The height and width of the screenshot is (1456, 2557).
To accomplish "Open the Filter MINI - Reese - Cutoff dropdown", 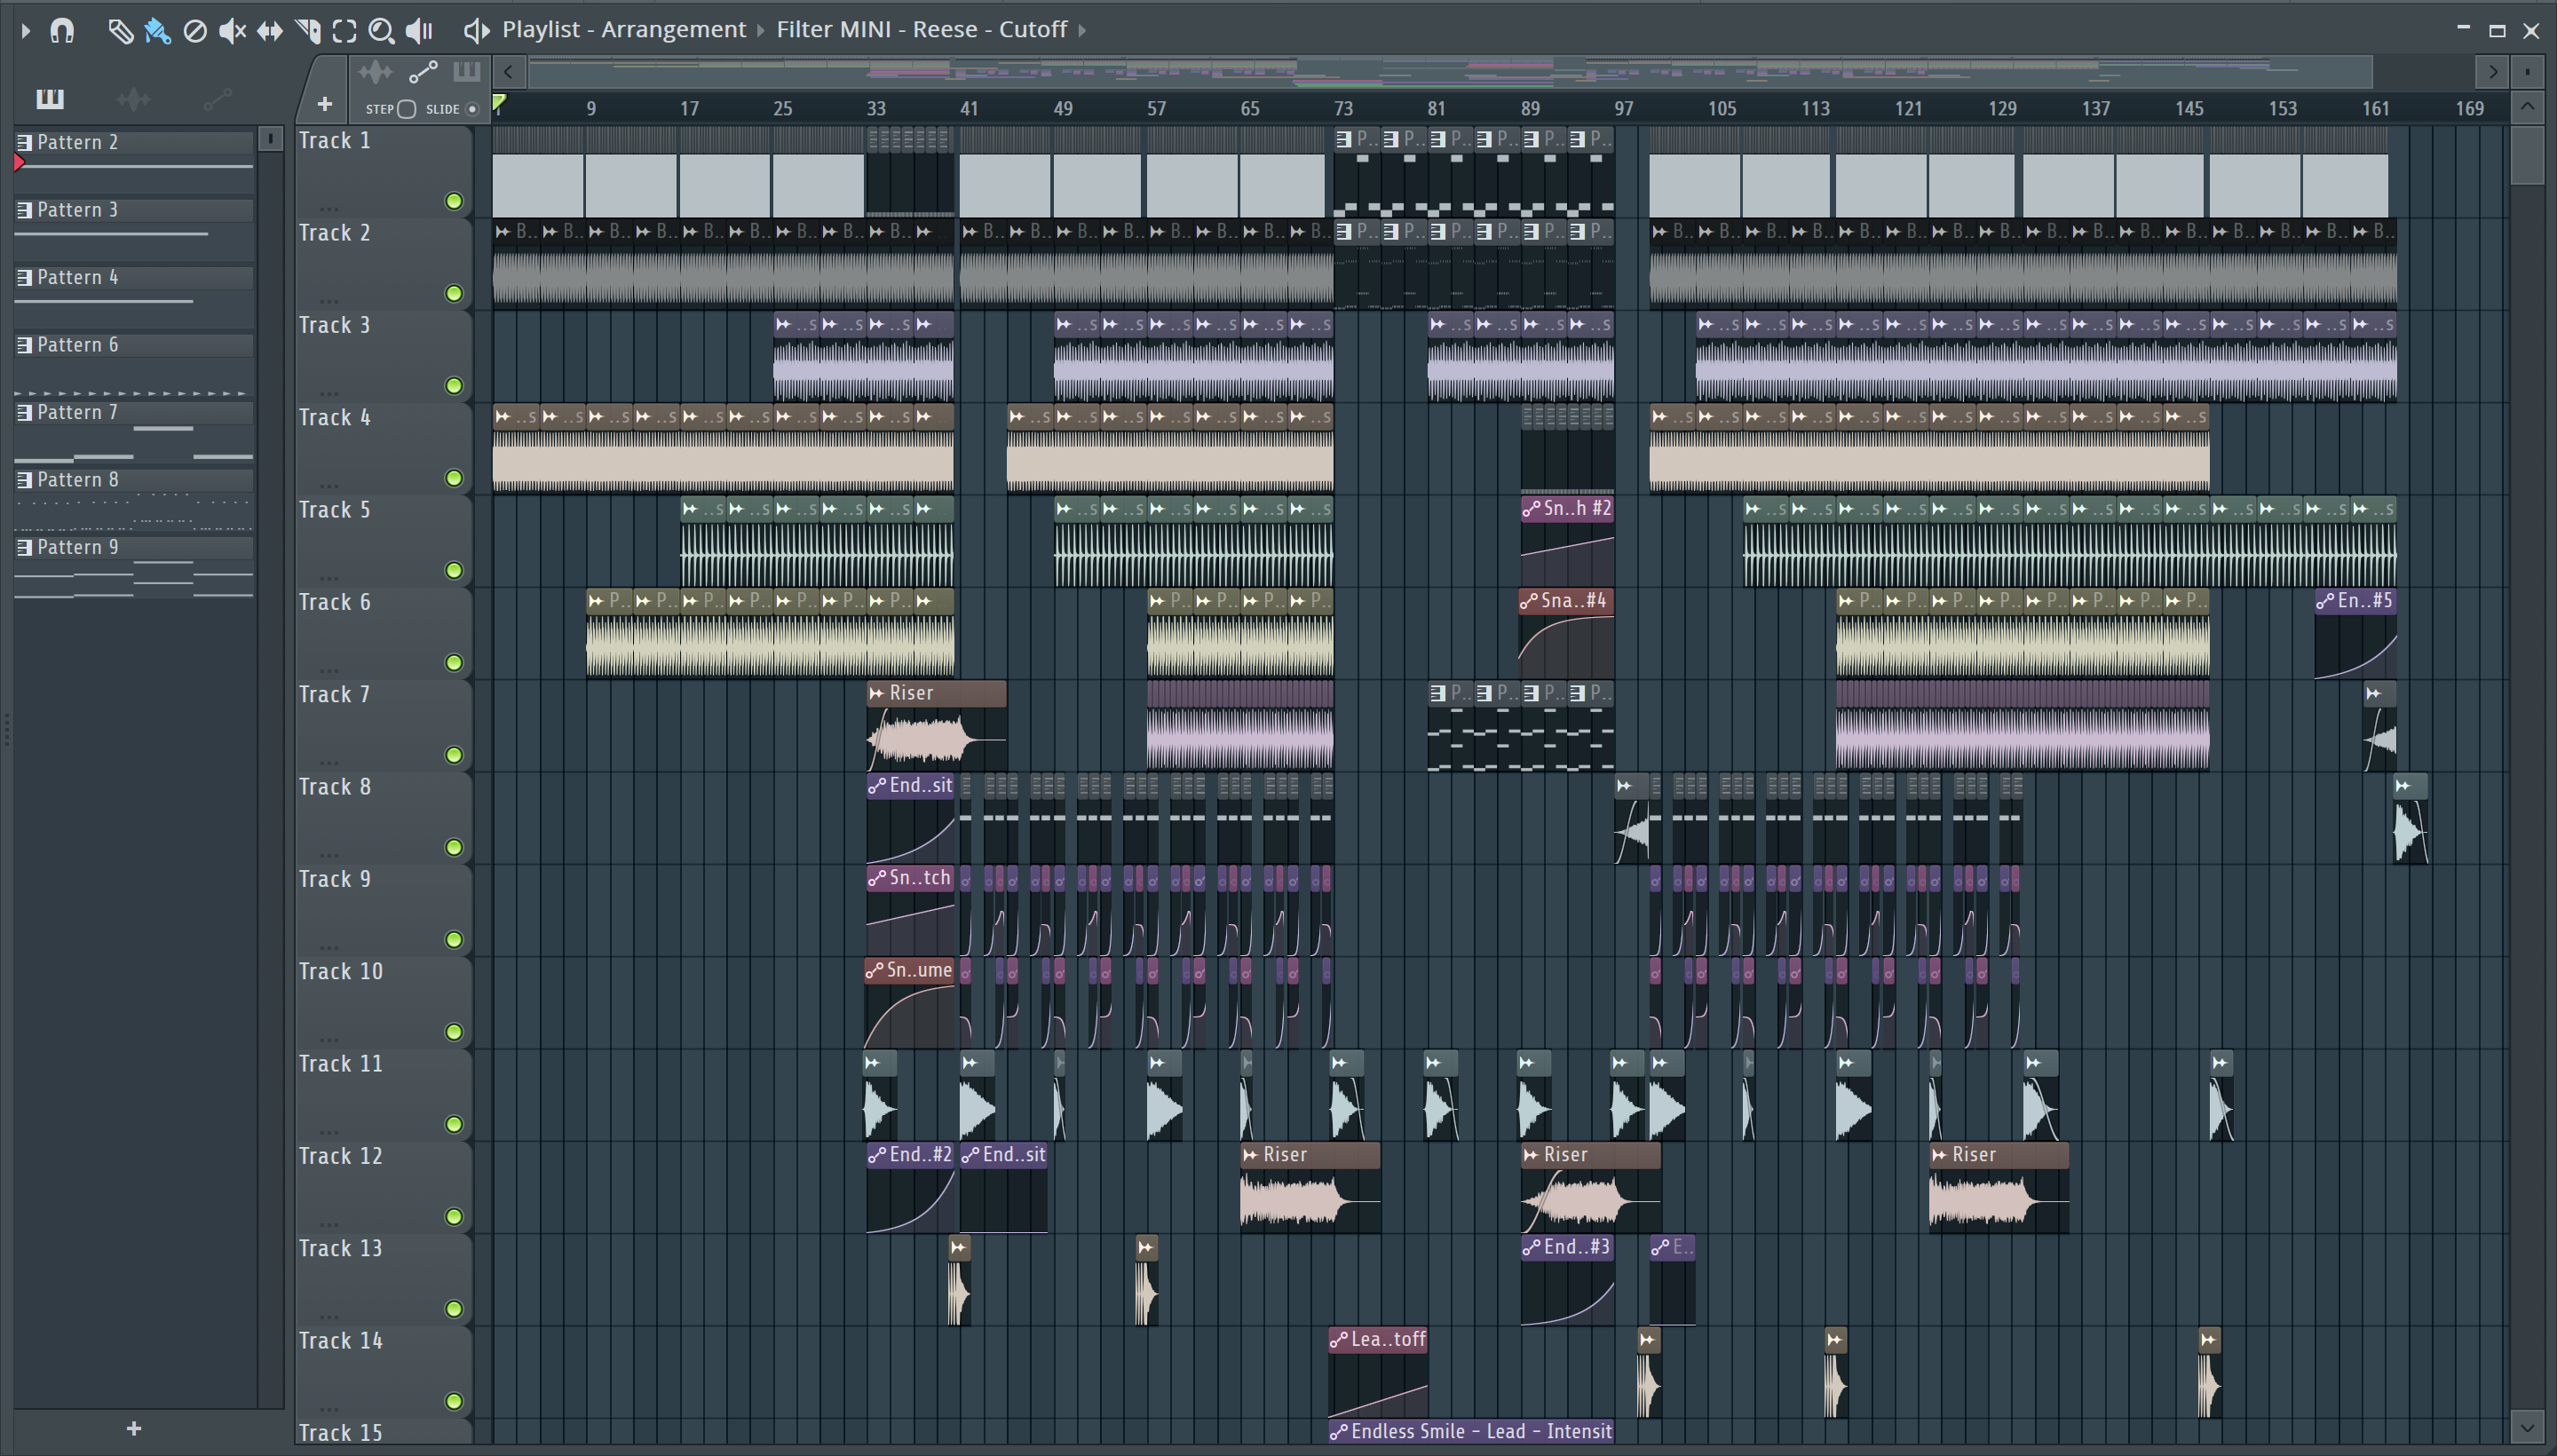I will click(921, 30).
